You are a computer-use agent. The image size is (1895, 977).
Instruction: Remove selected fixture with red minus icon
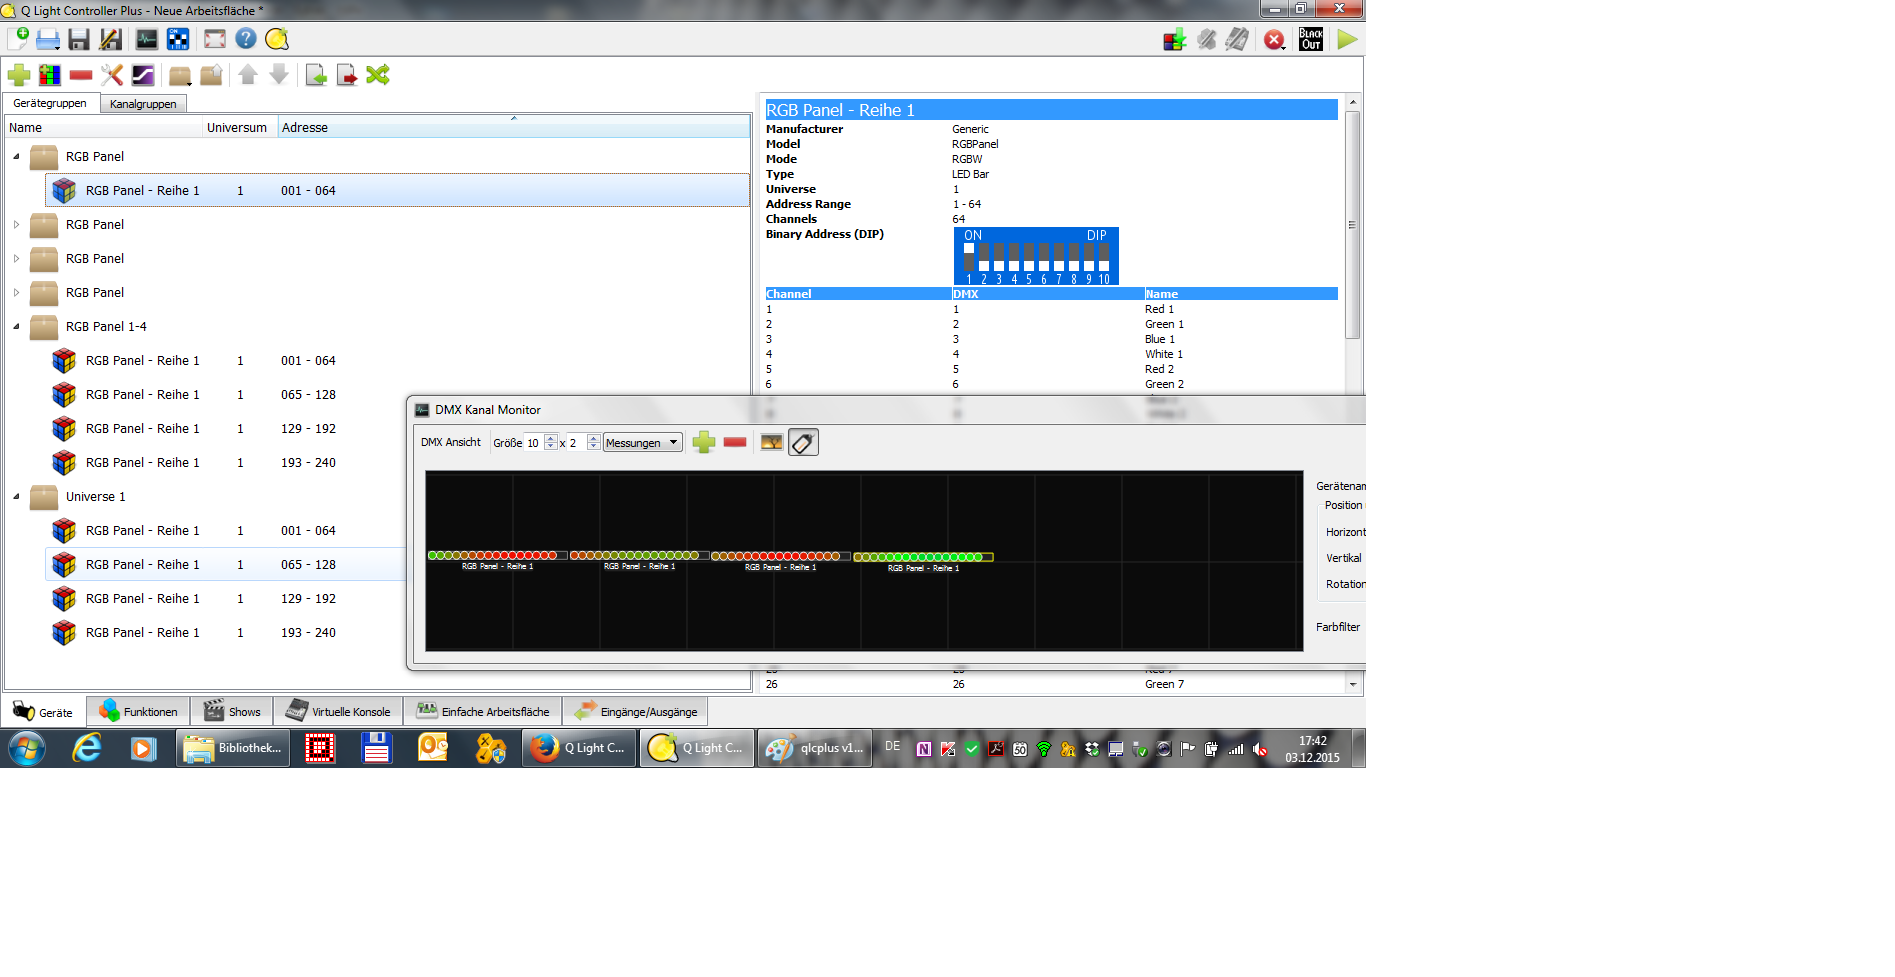81,75
